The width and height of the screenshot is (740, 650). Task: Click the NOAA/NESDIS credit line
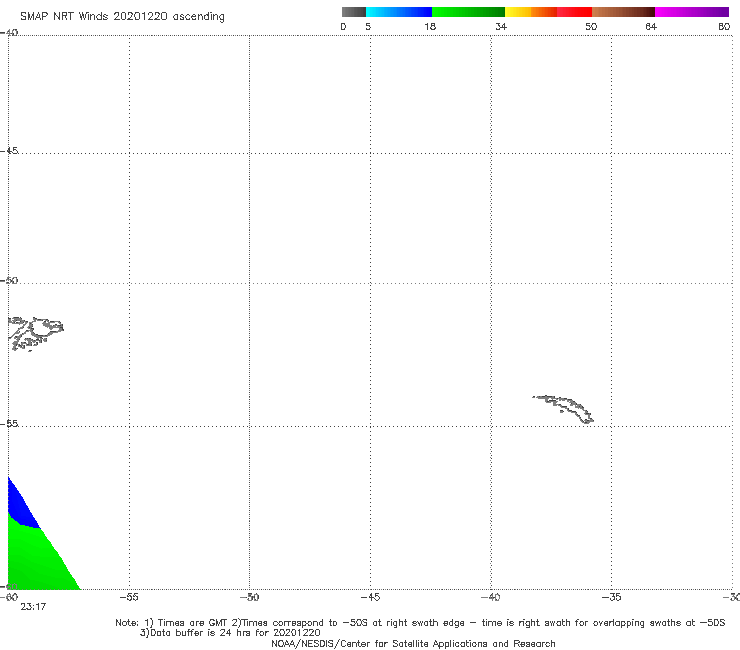tap(413, 643)
